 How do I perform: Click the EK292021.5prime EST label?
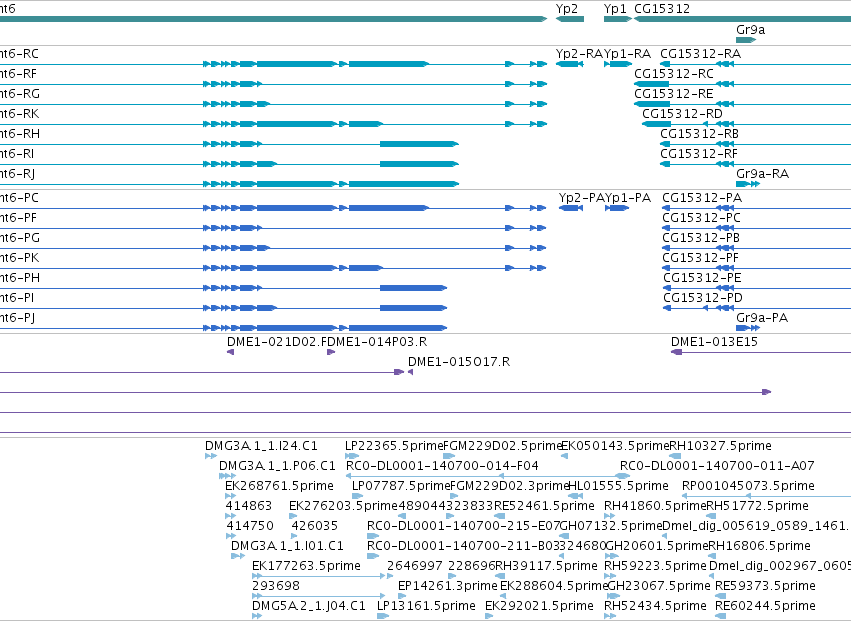(x=539, y=606)
